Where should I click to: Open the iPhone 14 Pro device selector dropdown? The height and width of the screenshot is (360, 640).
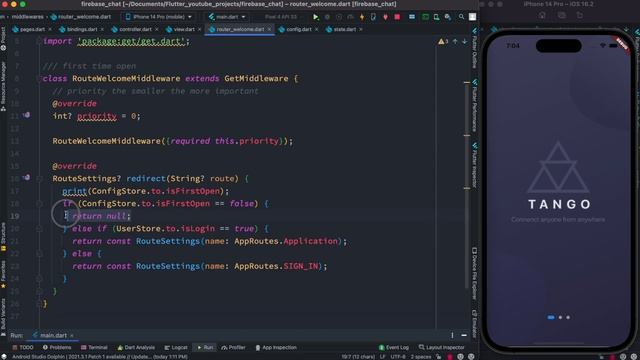[159, 17]
